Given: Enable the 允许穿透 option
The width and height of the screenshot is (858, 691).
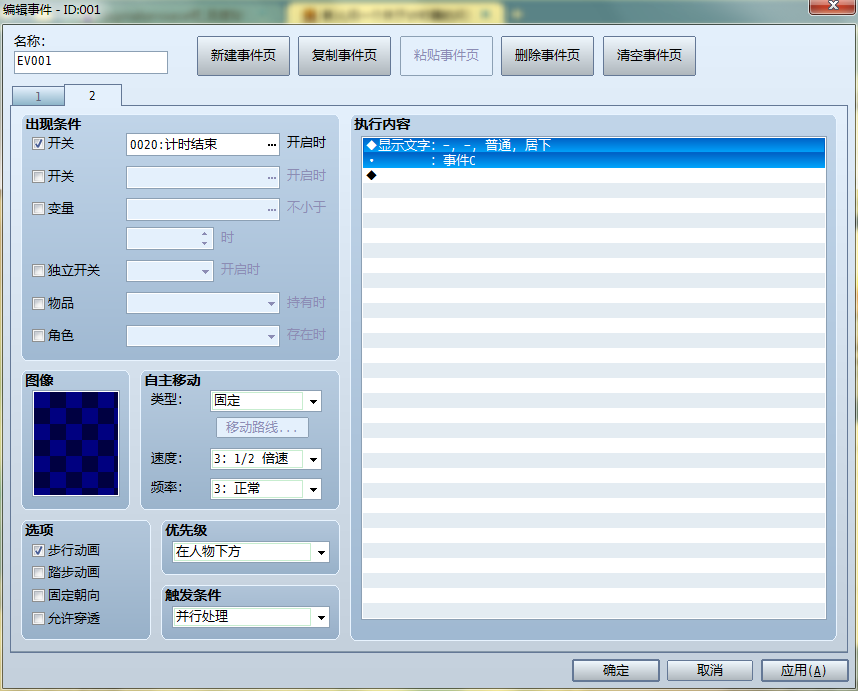Looking at the screenshot, I should (x=38, y=618).
